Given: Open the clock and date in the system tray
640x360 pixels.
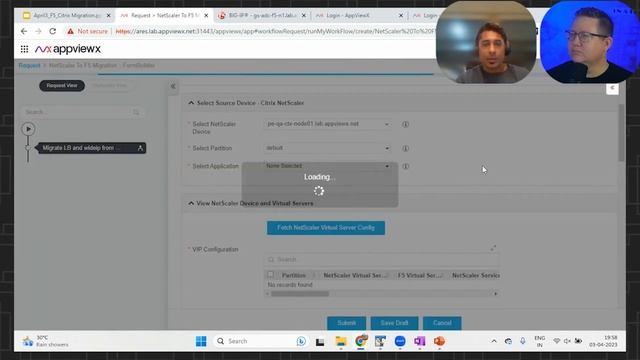Looking at the screenshot, I should pos(603,341).
